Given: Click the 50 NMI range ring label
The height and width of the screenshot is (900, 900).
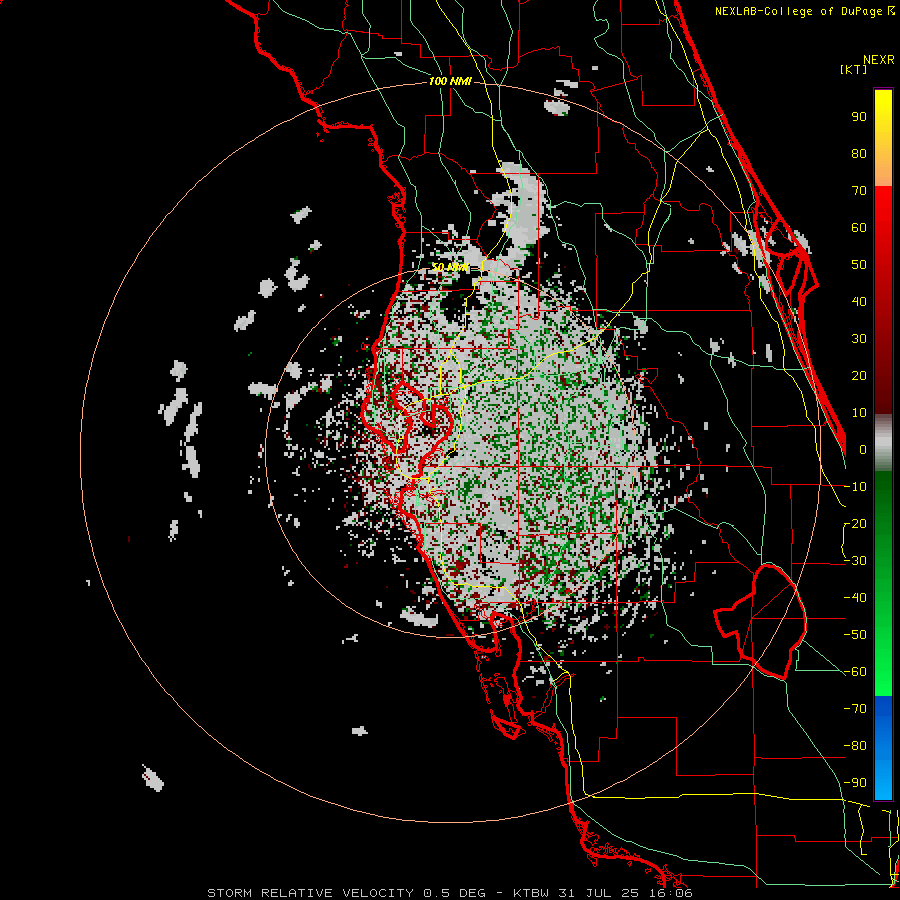Looking at the screenshot, I should point(450,267).
